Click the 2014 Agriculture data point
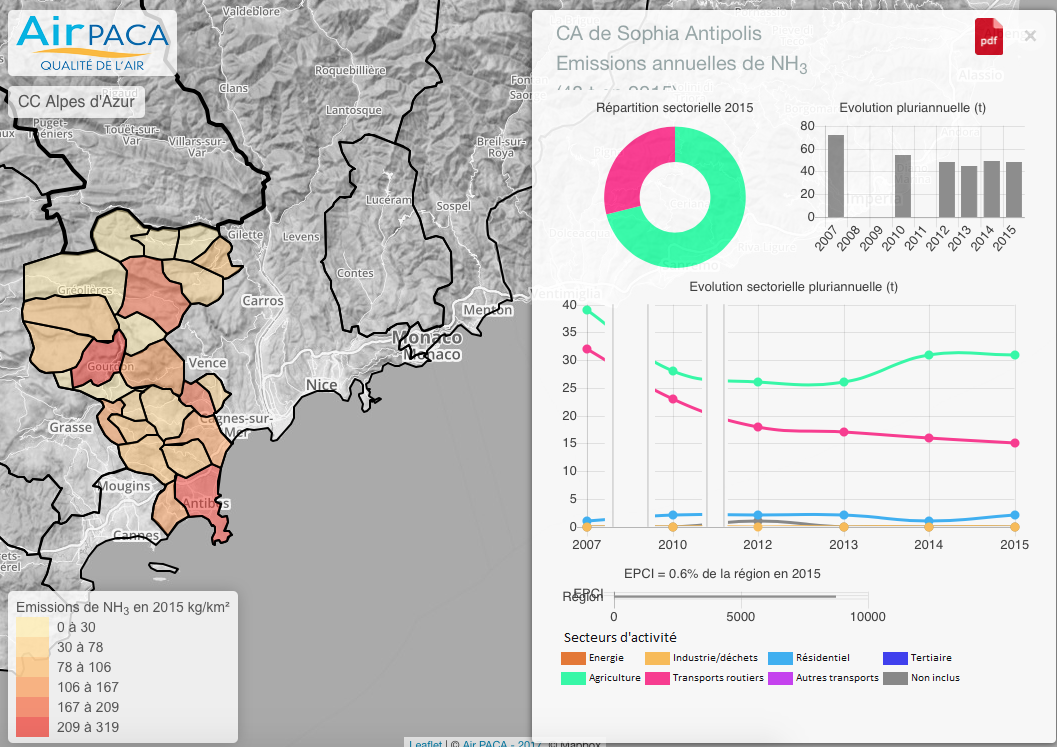Screen dimensions: 1057x747 [x=929, y=355]
